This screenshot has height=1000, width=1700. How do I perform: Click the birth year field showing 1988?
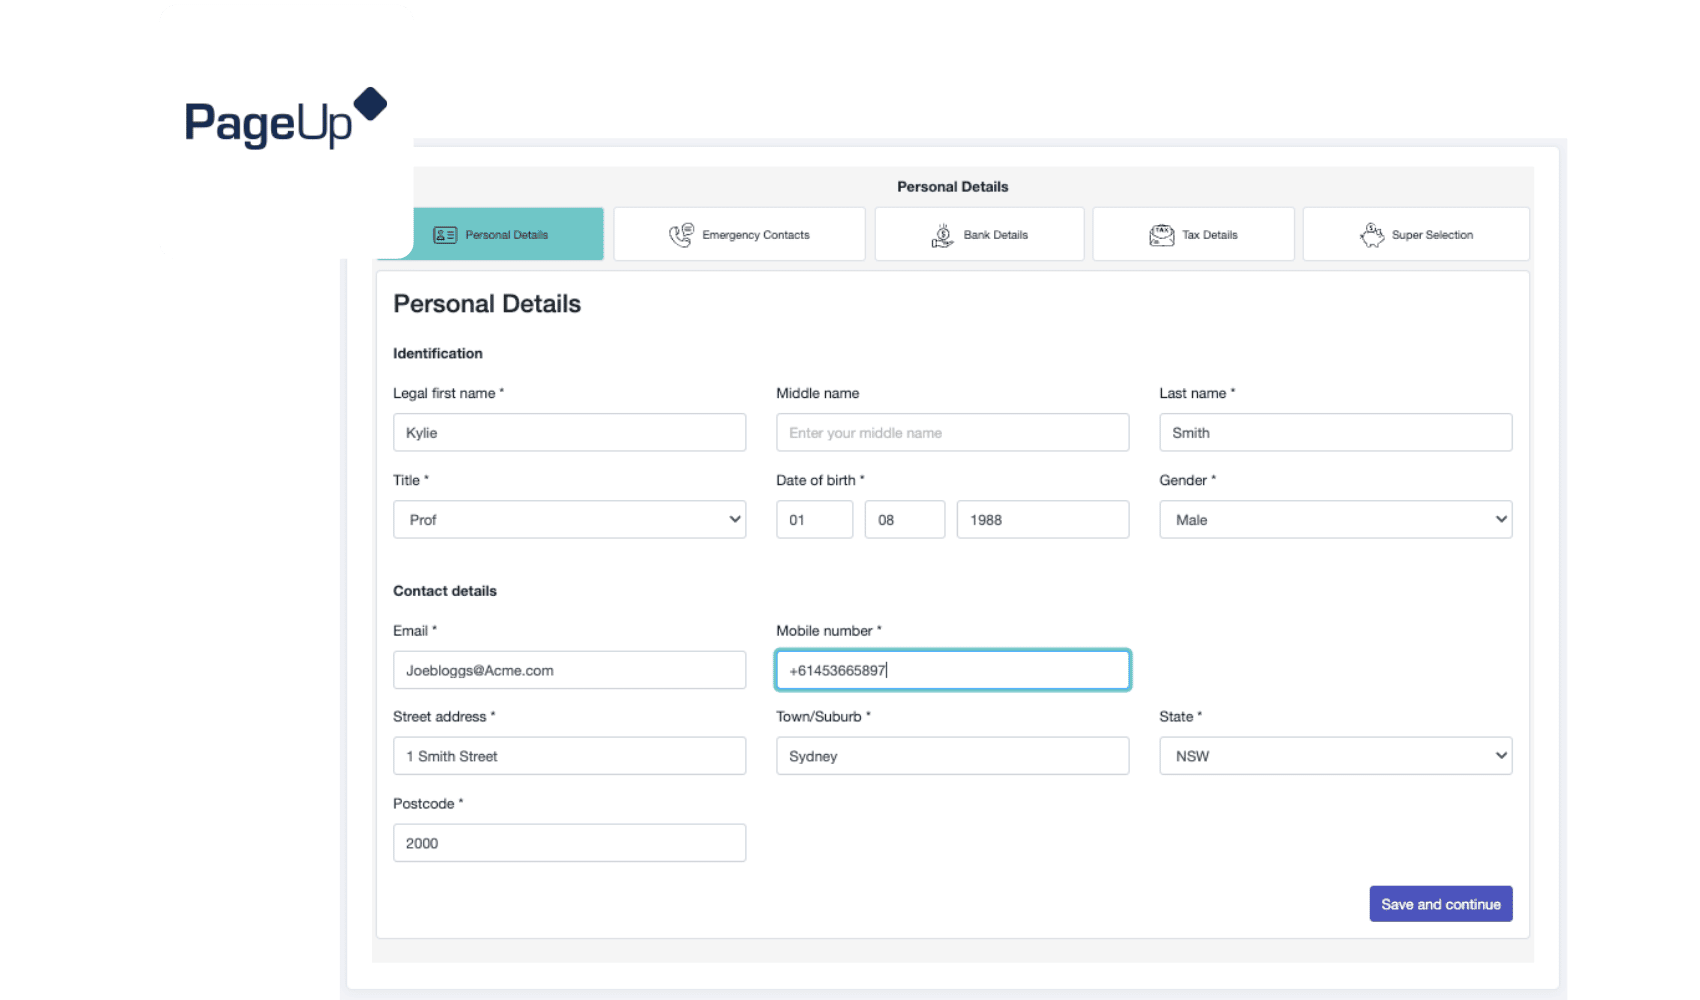click(1042, 519)
